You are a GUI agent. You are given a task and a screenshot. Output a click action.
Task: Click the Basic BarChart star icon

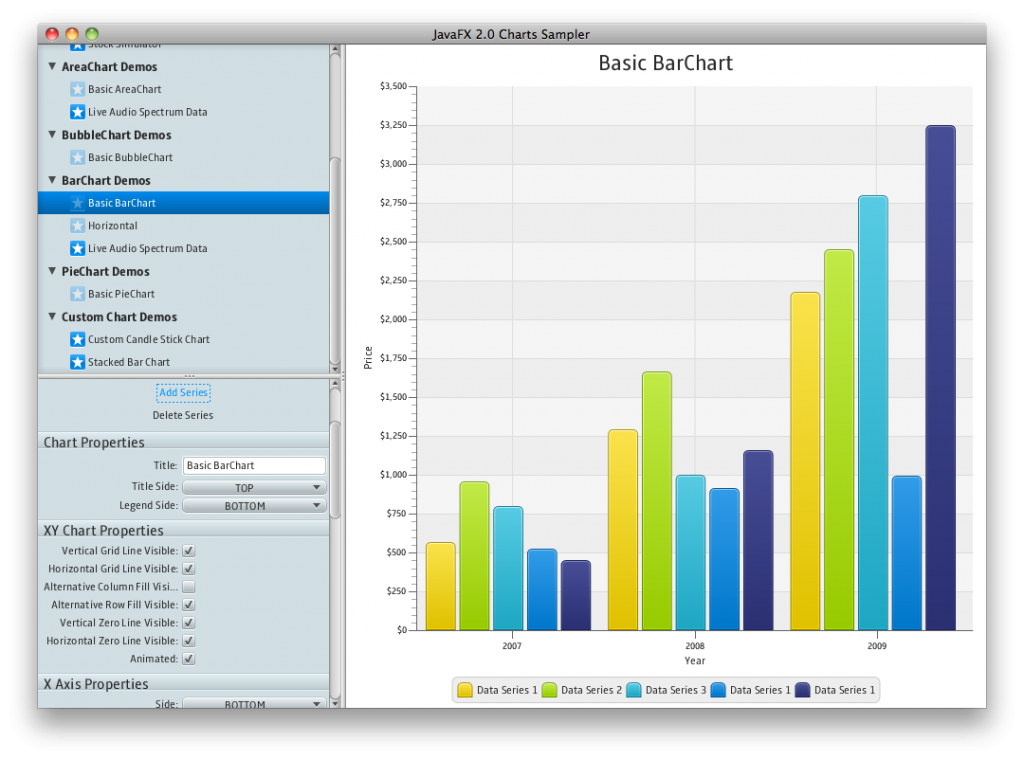click(x=77, y=202)
